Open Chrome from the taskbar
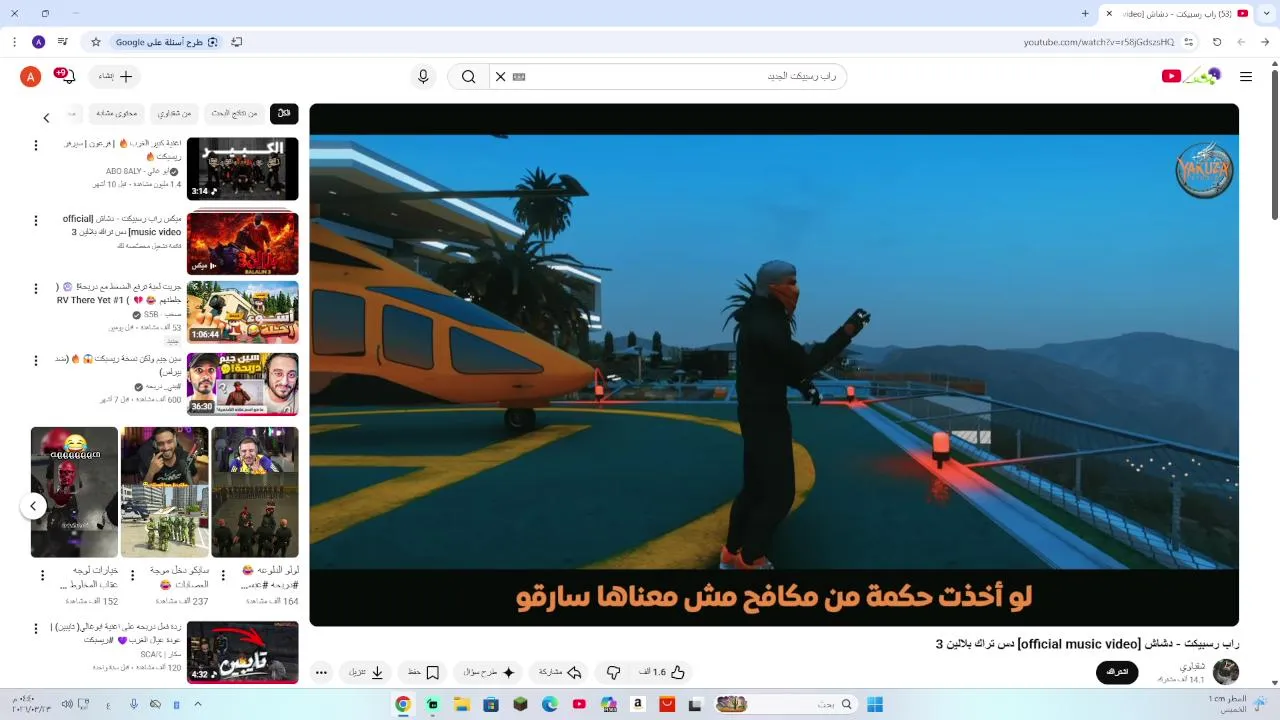1280x720 pixels. click(x=403, y=704)
